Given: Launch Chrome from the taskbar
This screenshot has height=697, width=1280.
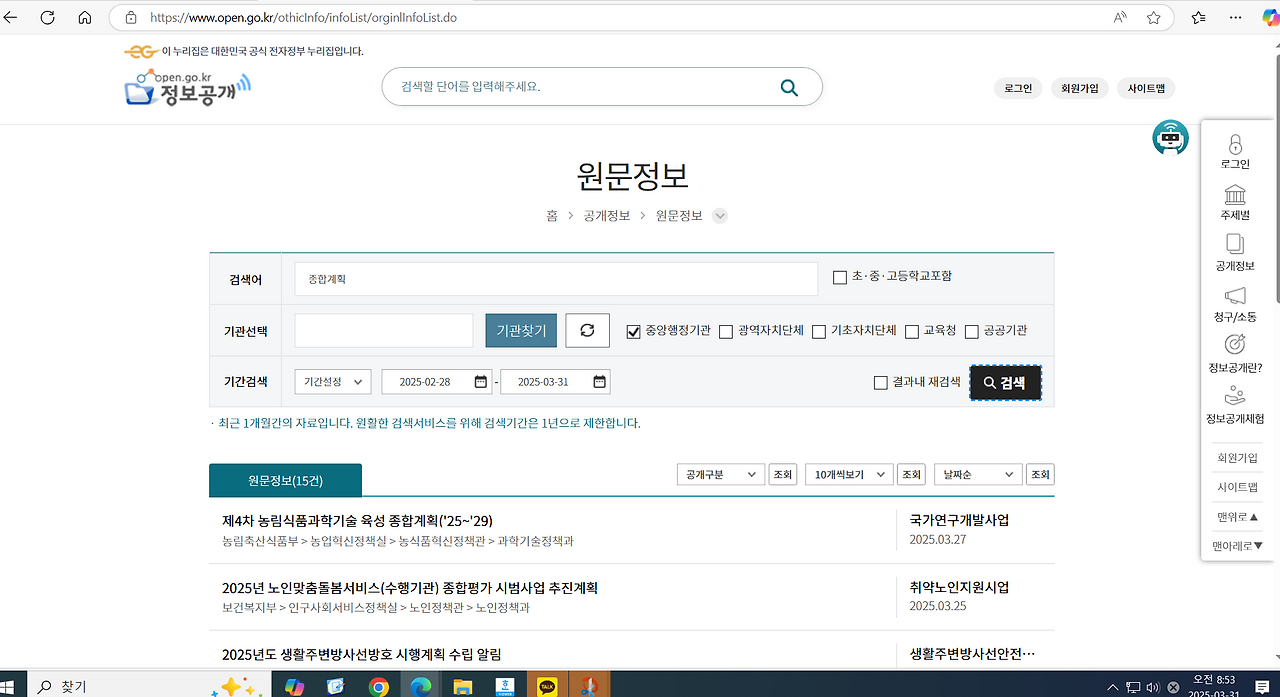Looking at the screenshot, I should click(378, 686).
